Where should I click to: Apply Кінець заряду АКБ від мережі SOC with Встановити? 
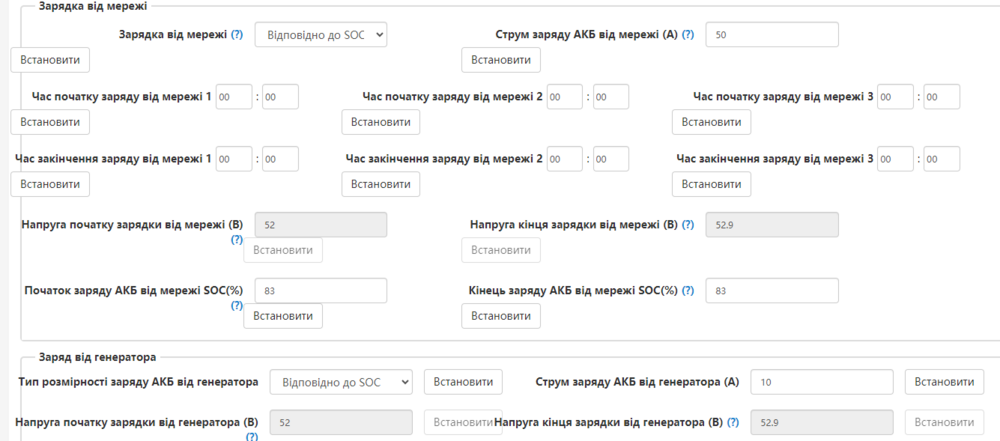point(500,315)
